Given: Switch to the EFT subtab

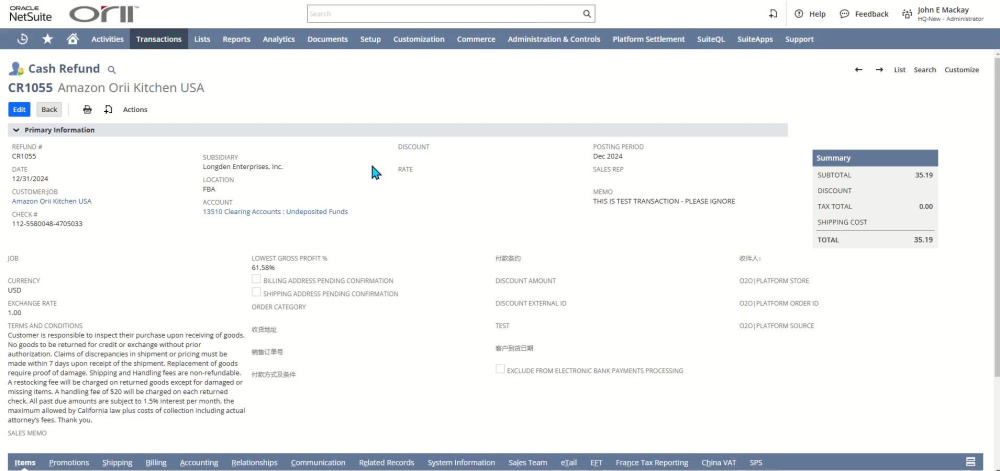Looking at the screenshot, I should tap(596, 463).
